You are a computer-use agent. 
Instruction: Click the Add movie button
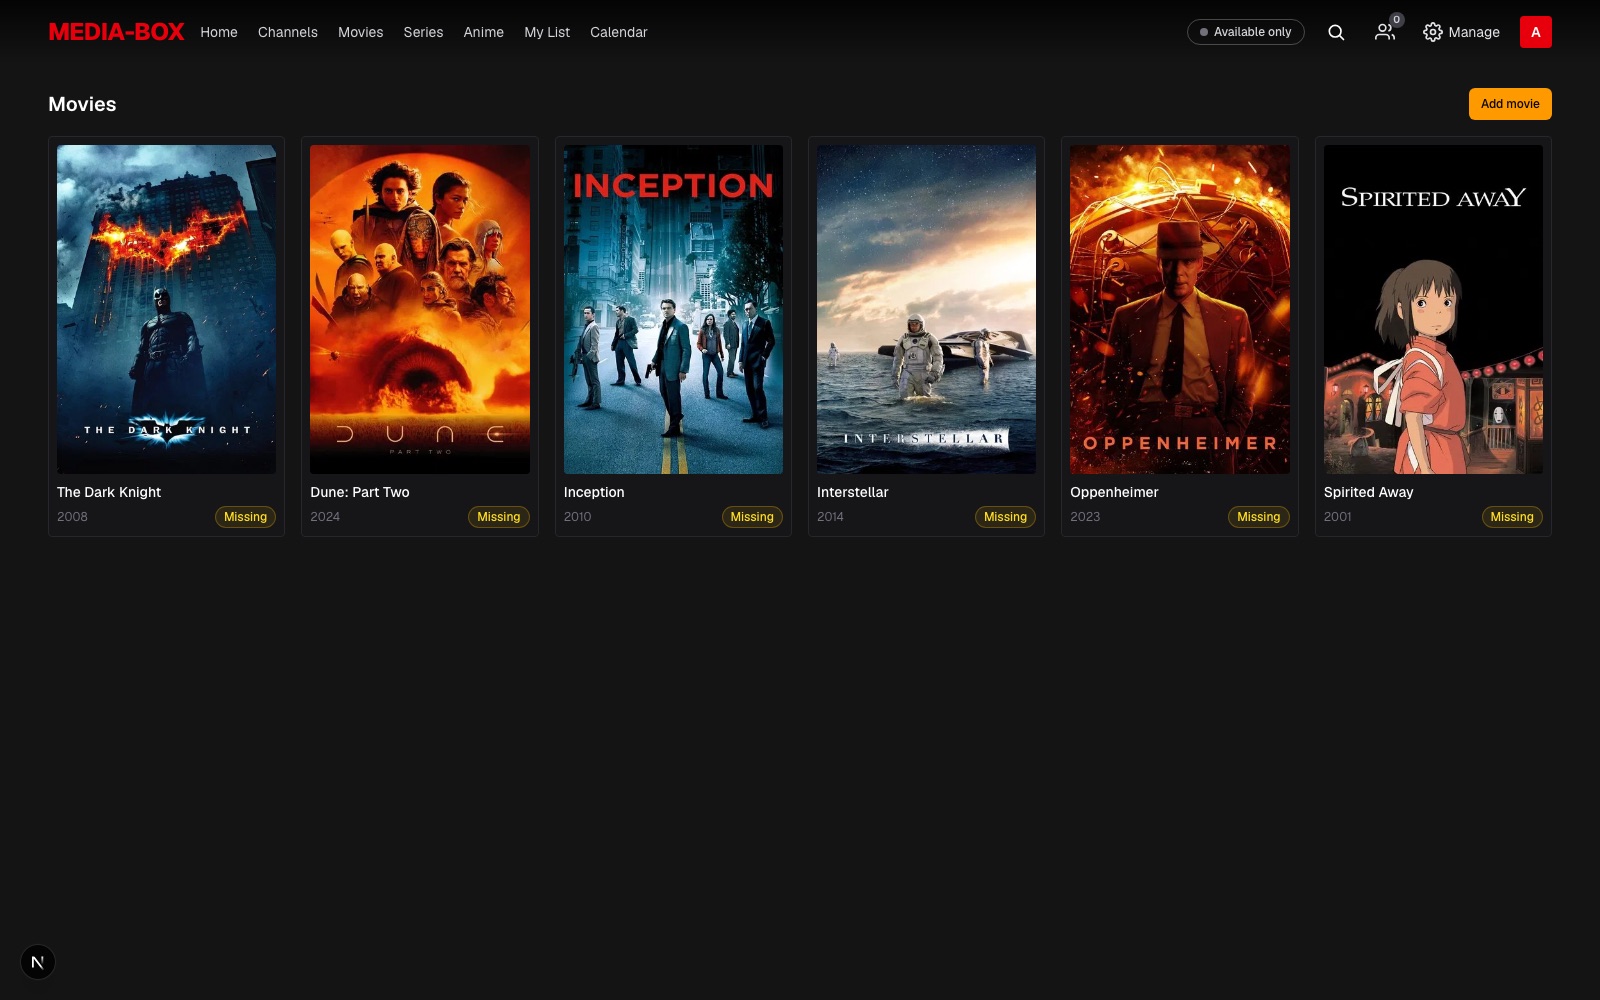click(x=1510, y=104)
